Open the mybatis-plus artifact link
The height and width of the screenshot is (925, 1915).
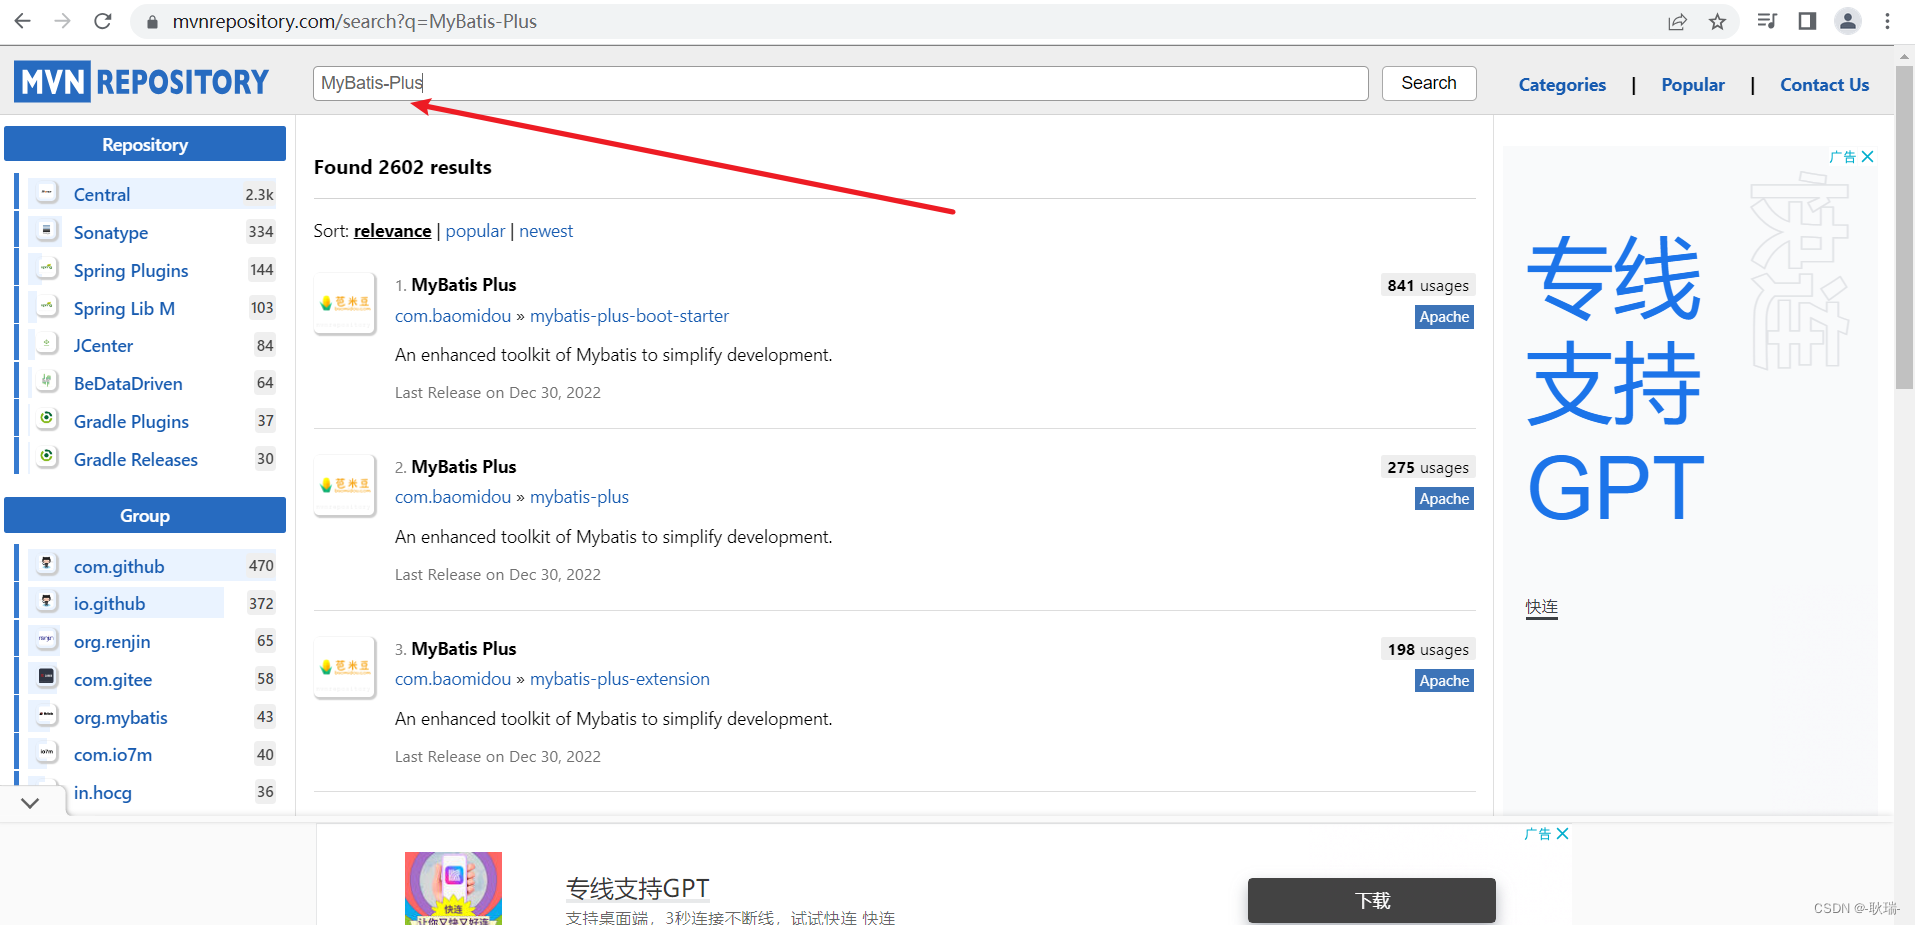(x=579, y=497)
